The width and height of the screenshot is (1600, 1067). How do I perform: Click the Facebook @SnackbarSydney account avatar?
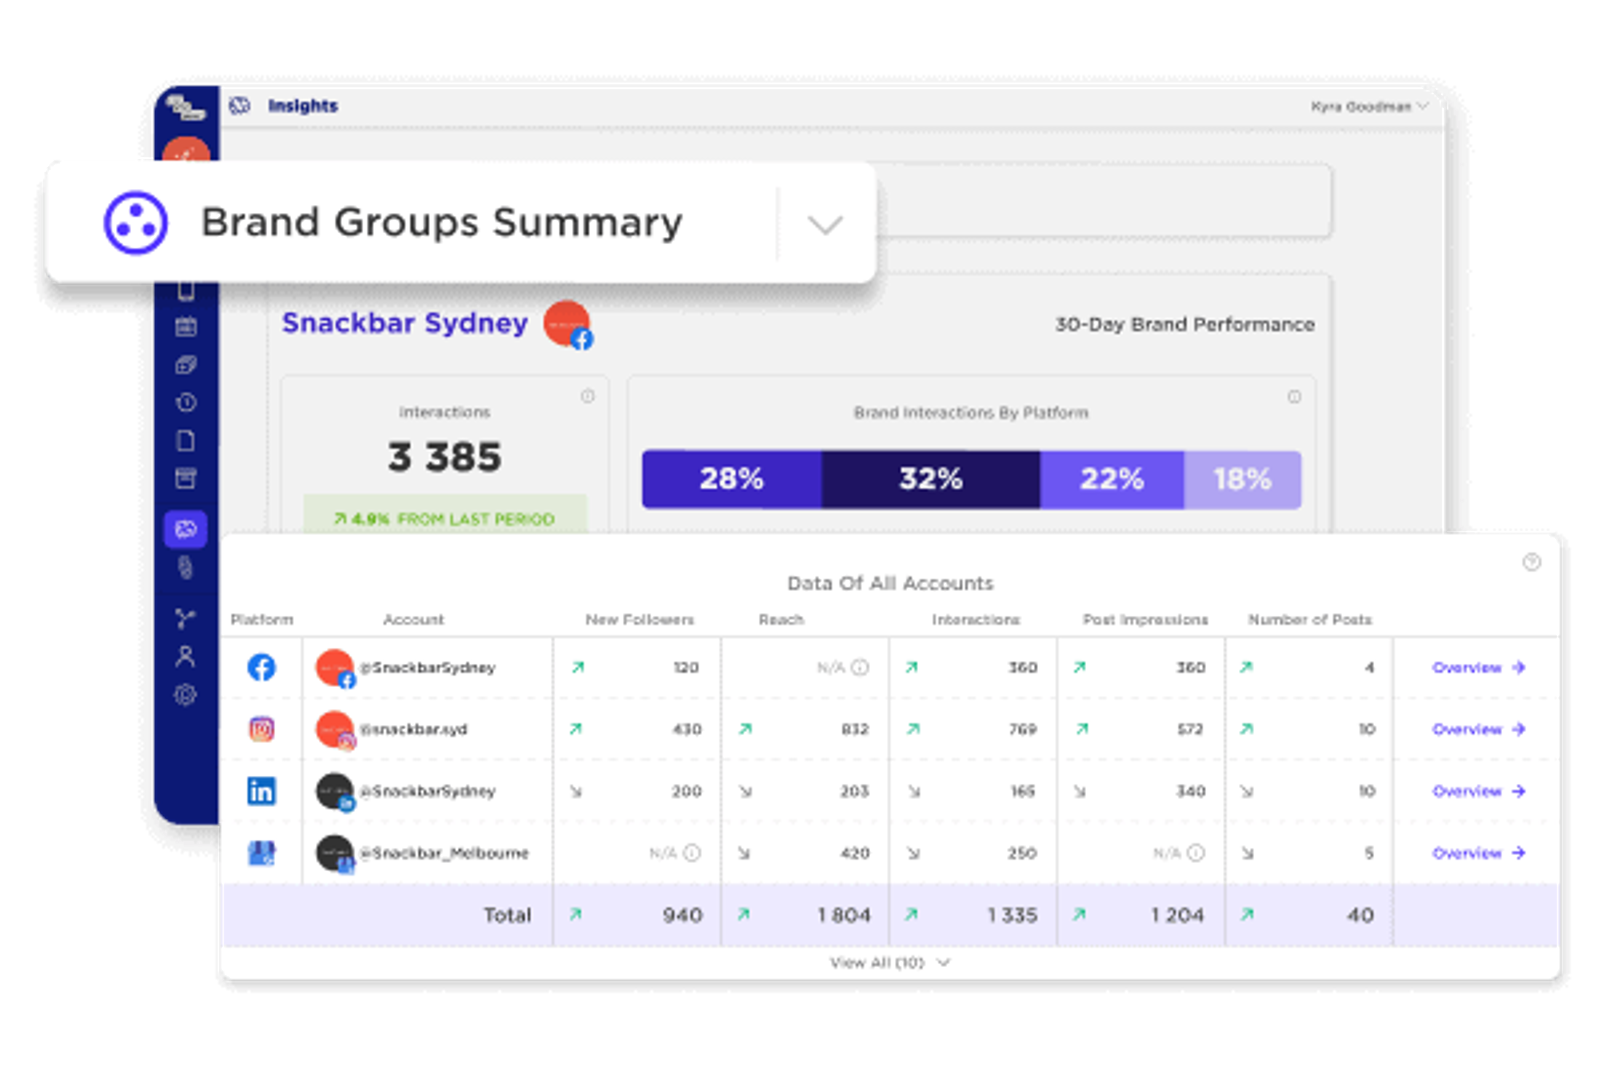(335, 668)
